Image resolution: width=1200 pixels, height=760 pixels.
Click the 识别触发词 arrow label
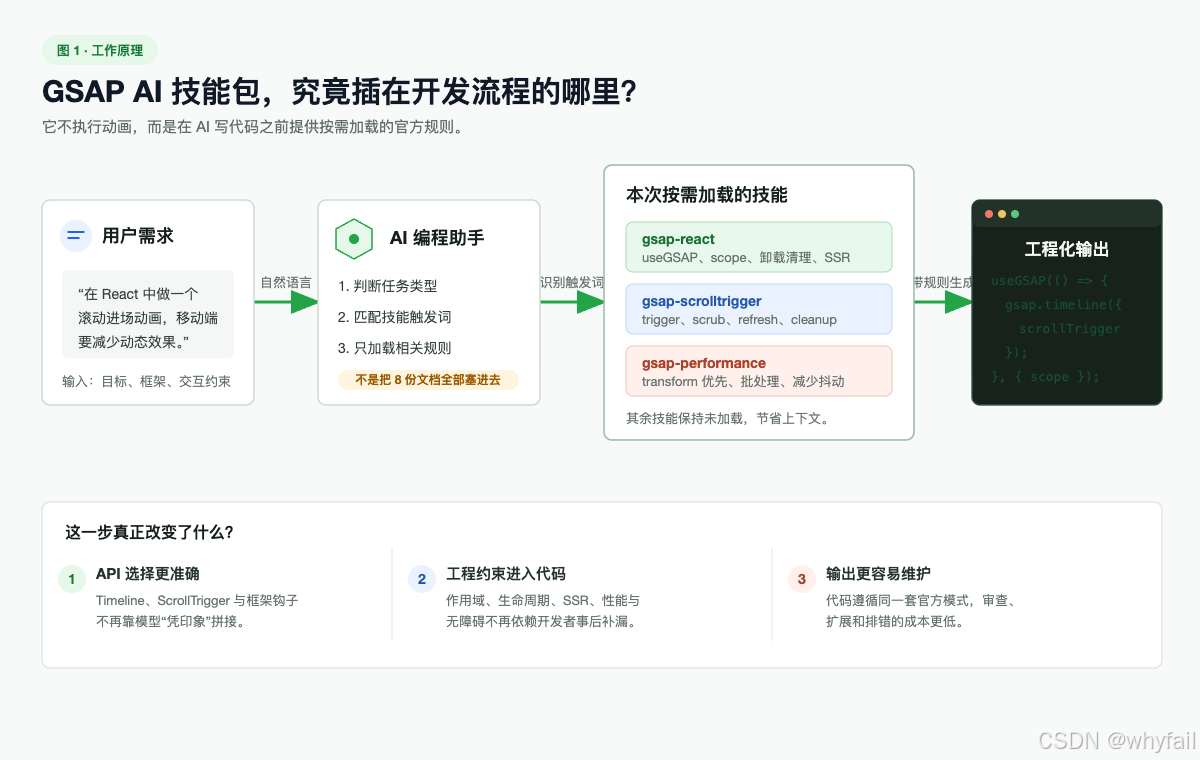click(x=572, y=283)
